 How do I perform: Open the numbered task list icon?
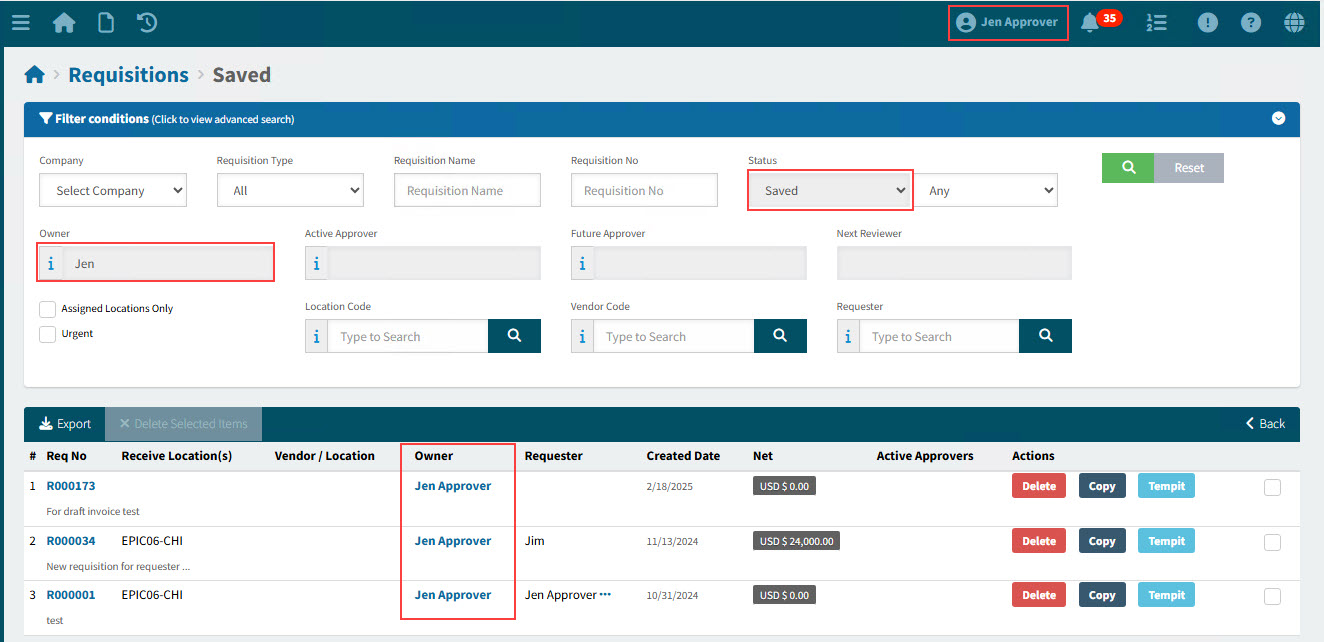tap(1156, 22)
